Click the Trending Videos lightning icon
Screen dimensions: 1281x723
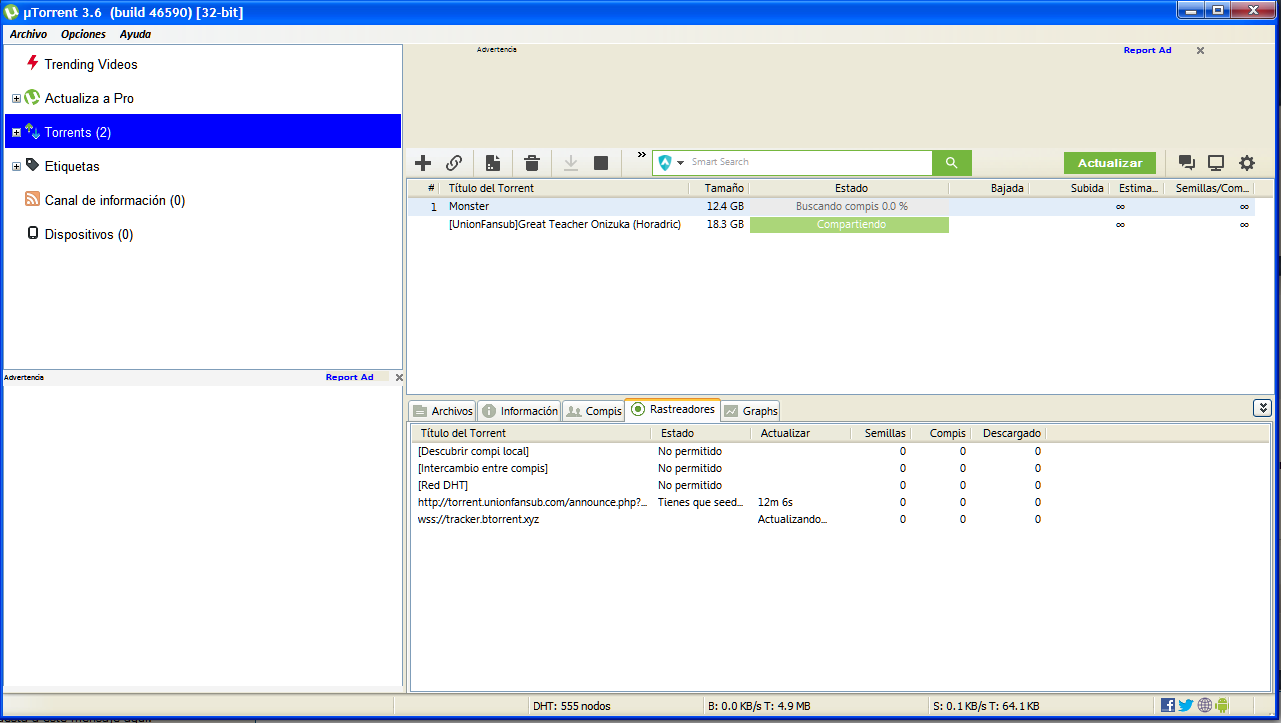click(33, 63)
